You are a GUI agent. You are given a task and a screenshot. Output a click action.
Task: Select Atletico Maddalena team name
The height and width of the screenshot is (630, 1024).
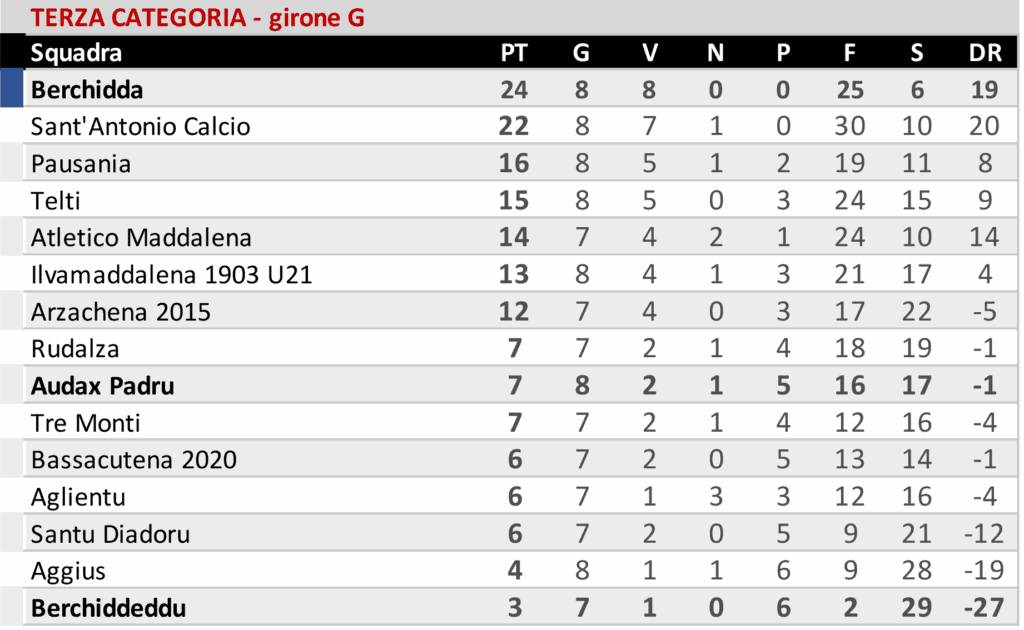pos(141,238)
